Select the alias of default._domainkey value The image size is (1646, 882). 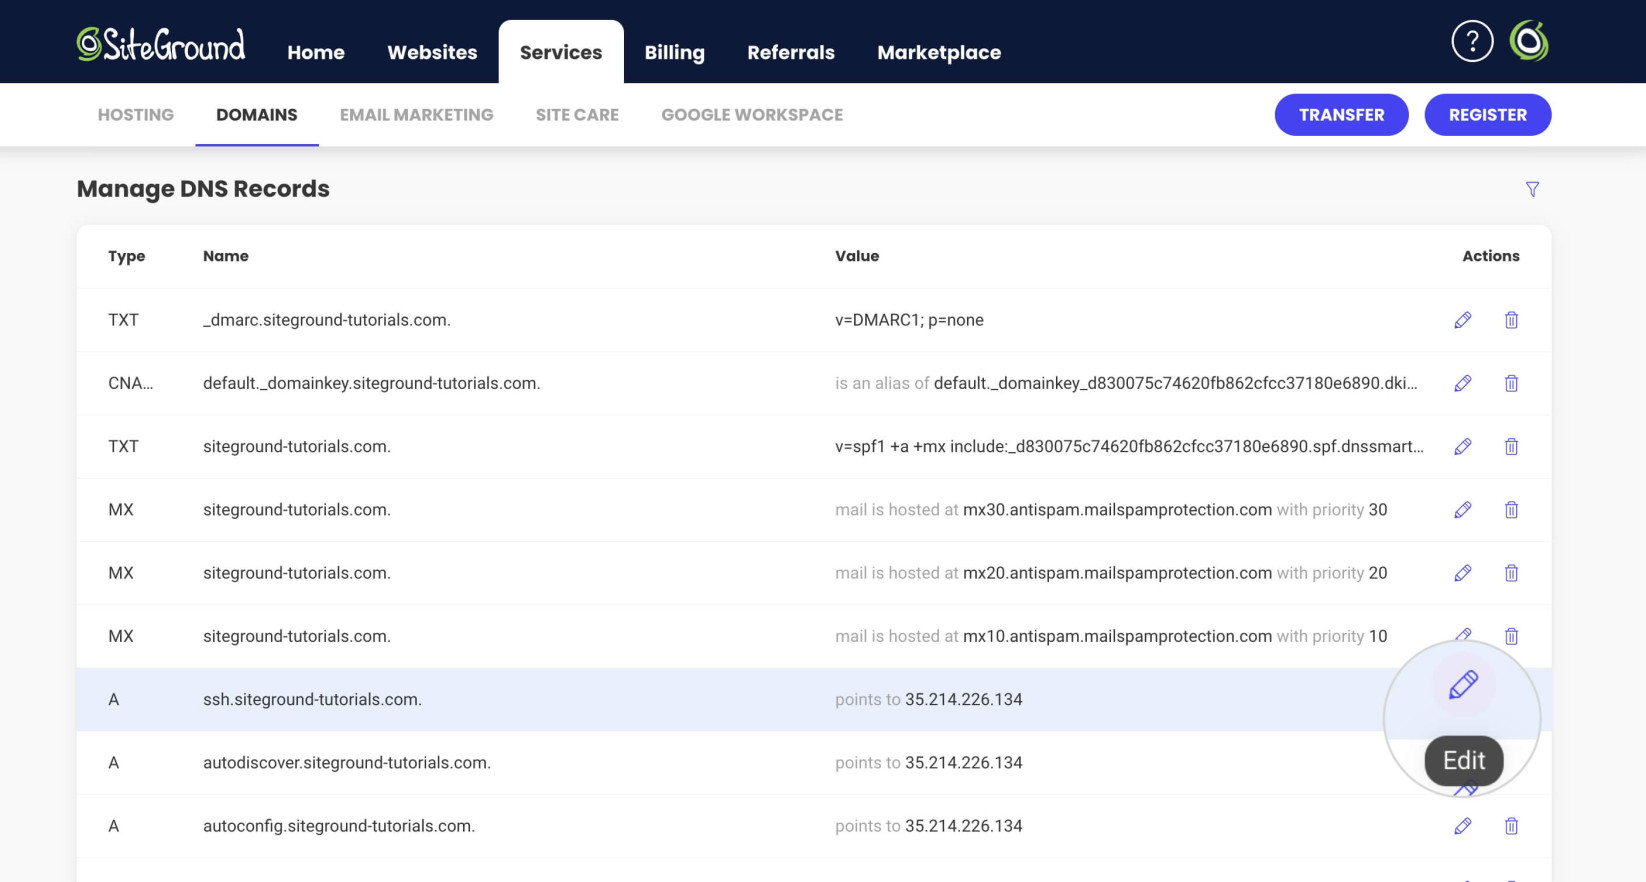coord(1126,383)
